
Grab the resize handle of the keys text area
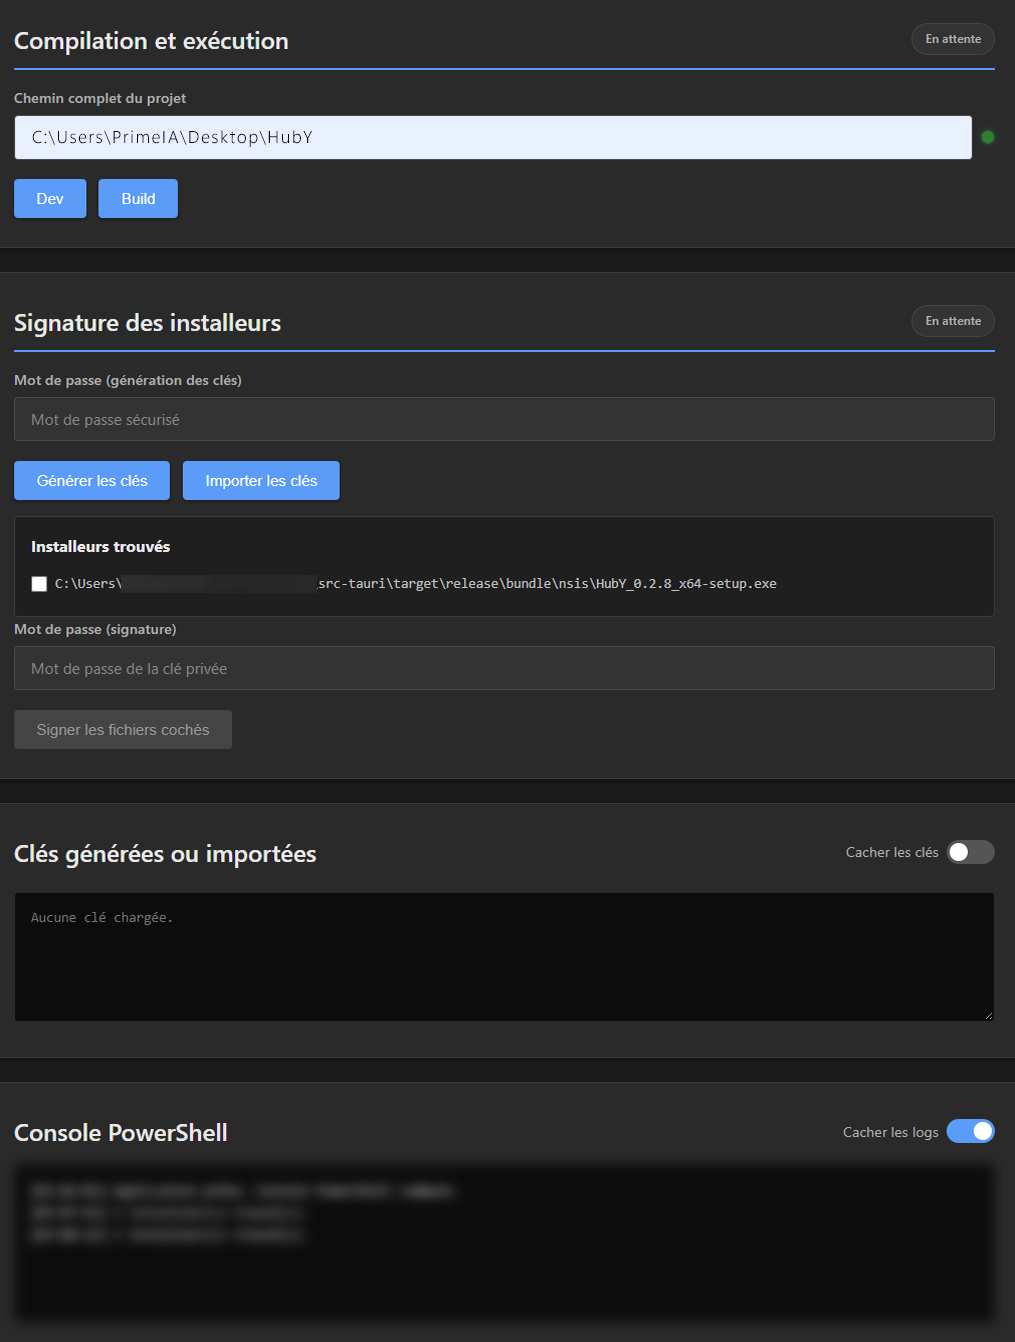pyautogui.click(x=988, y=1015)
